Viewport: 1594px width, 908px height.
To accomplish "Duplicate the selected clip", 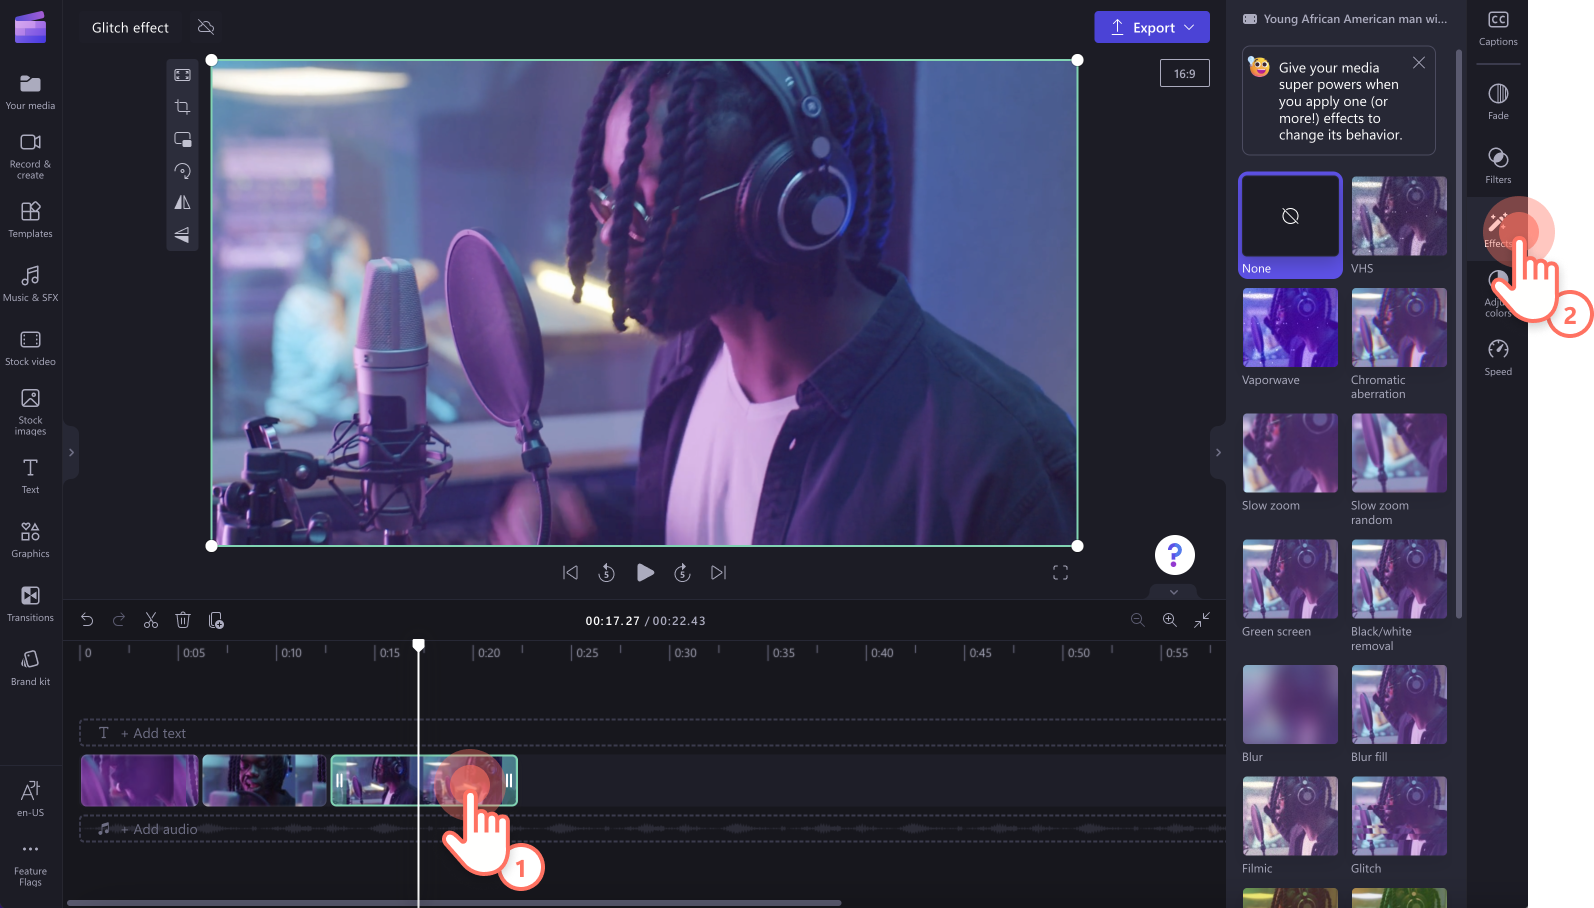I will [216, 620].
